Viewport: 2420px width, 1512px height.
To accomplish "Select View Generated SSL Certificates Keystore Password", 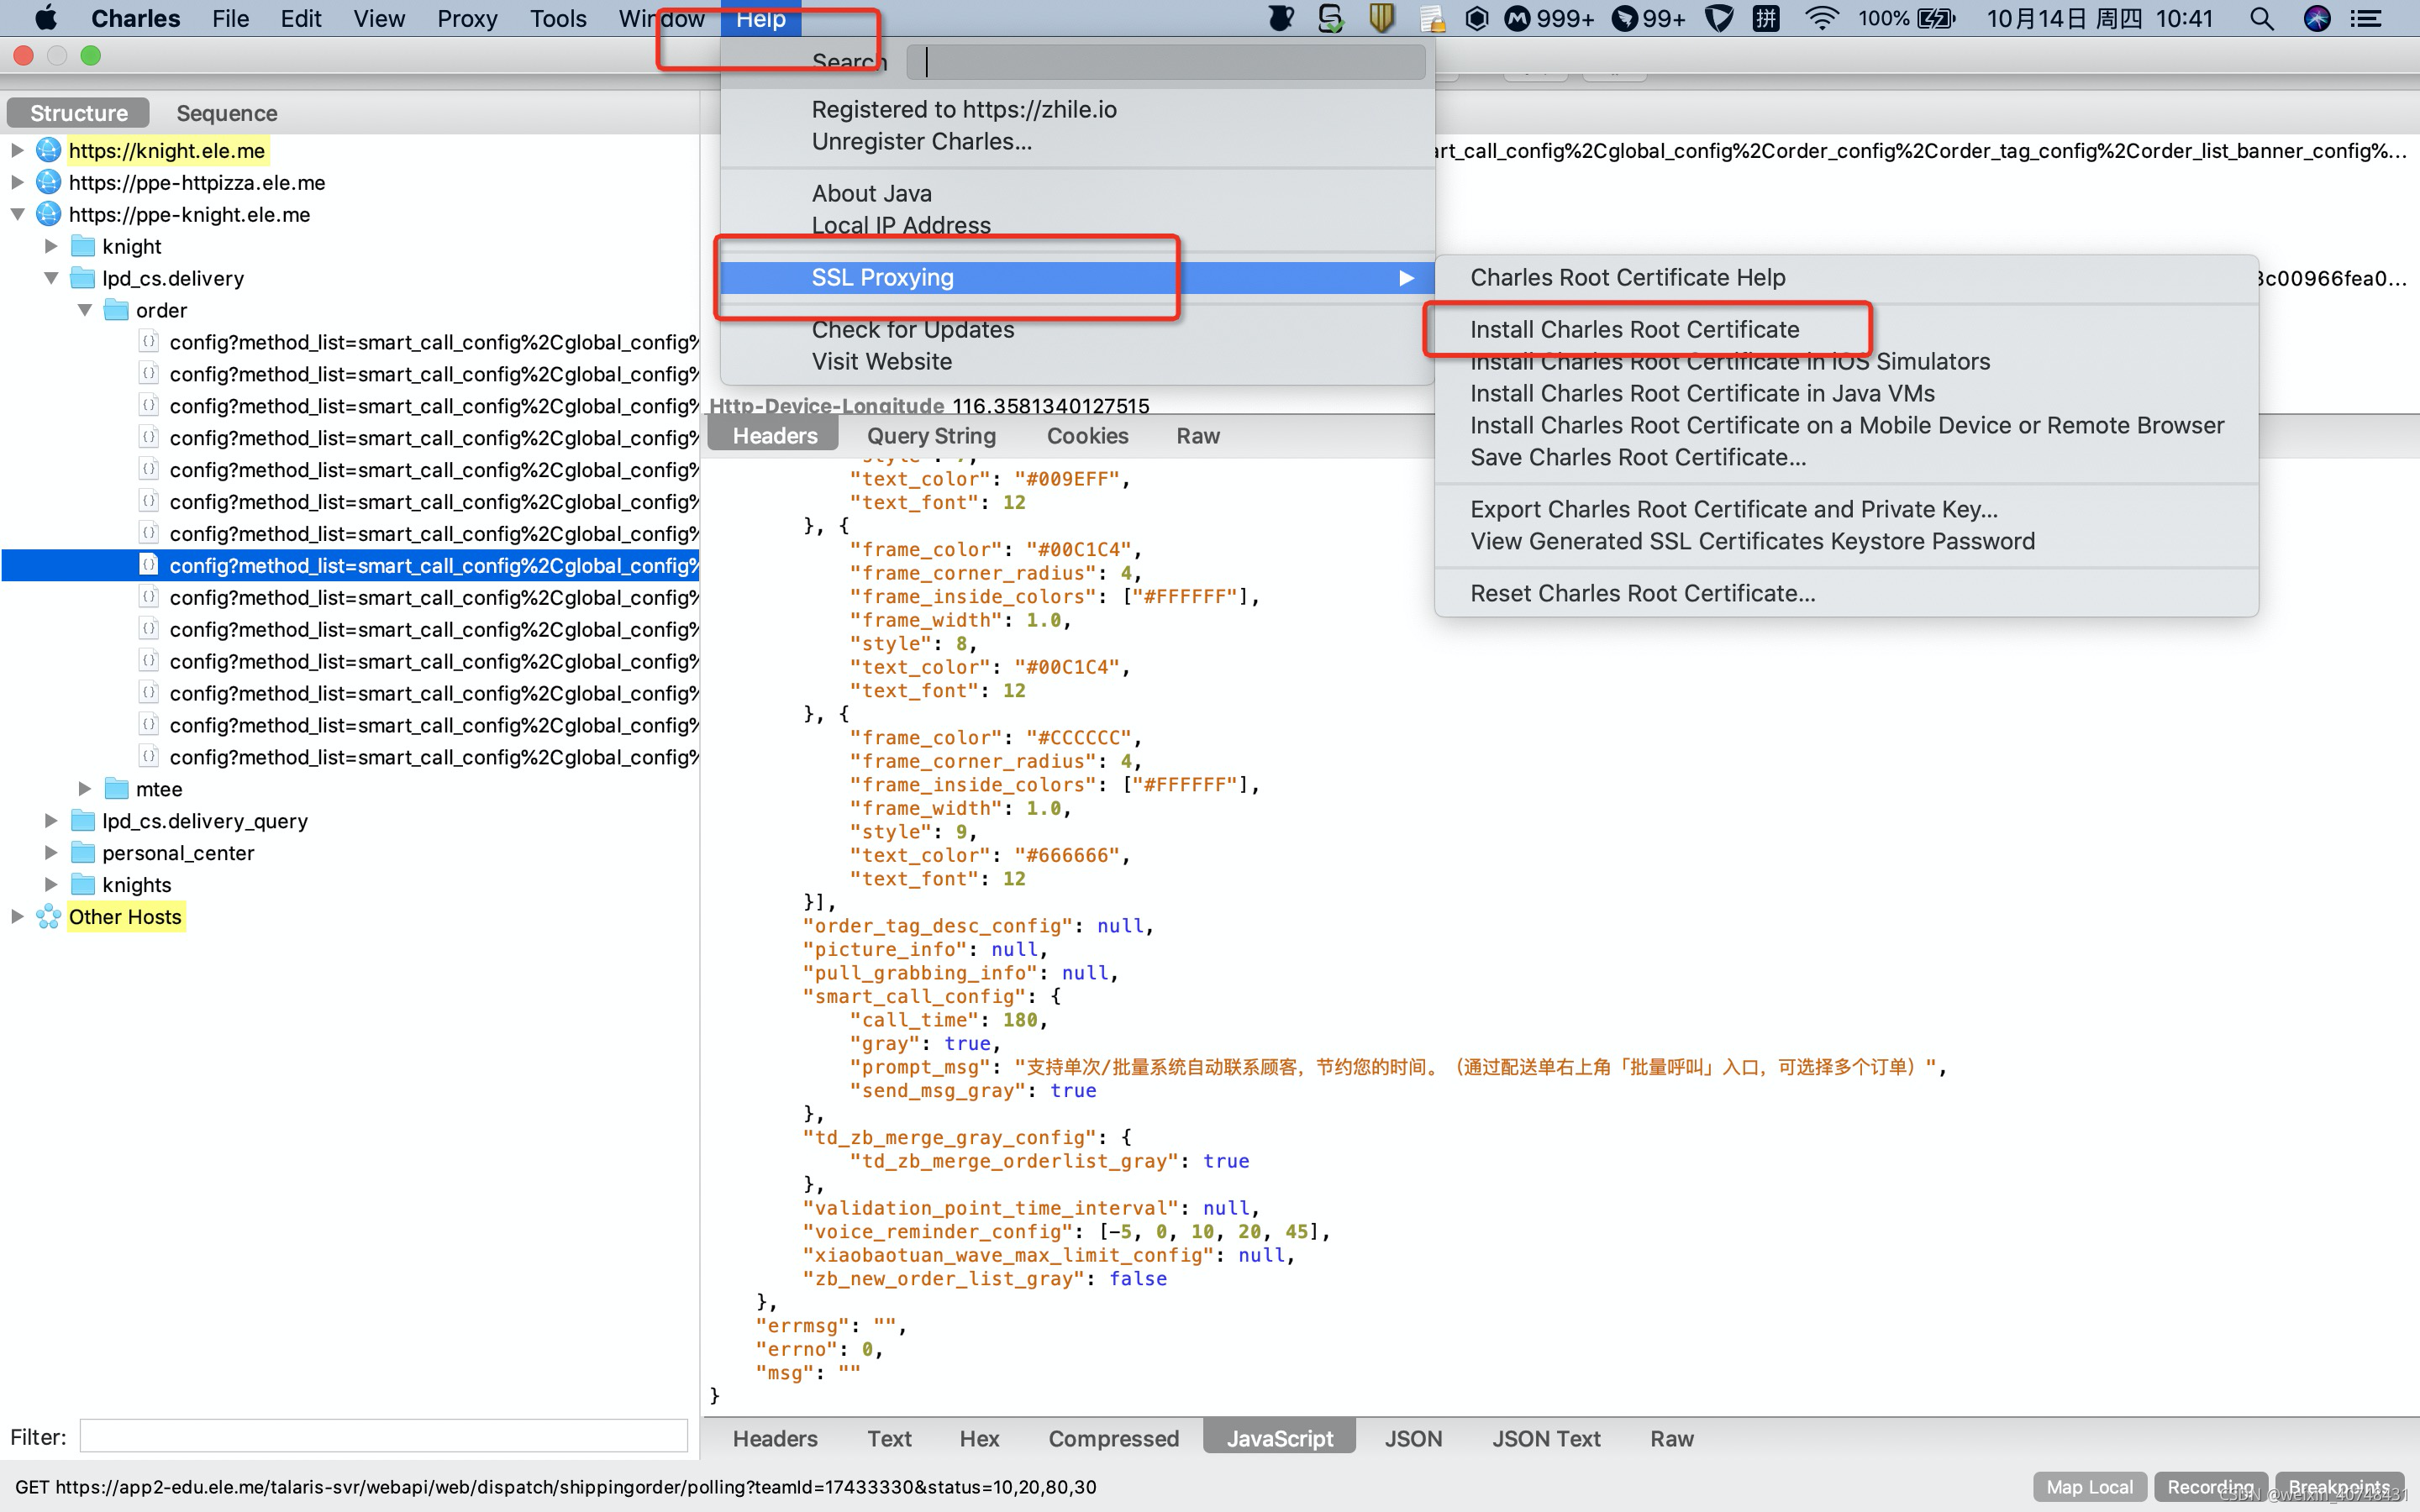I will [1752, 541].
